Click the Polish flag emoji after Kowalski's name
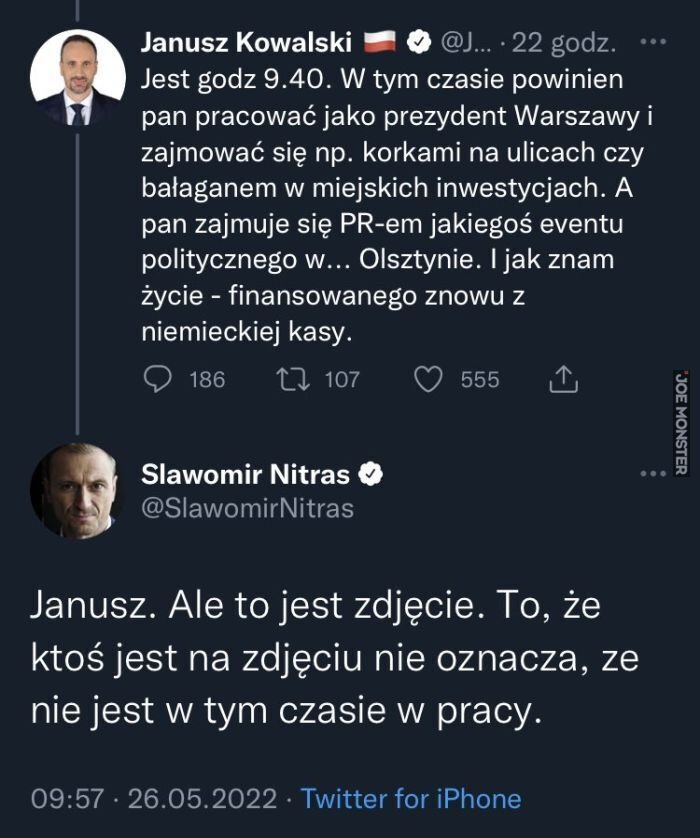This screenshot has width=700, height=838. tap(380, 42)
